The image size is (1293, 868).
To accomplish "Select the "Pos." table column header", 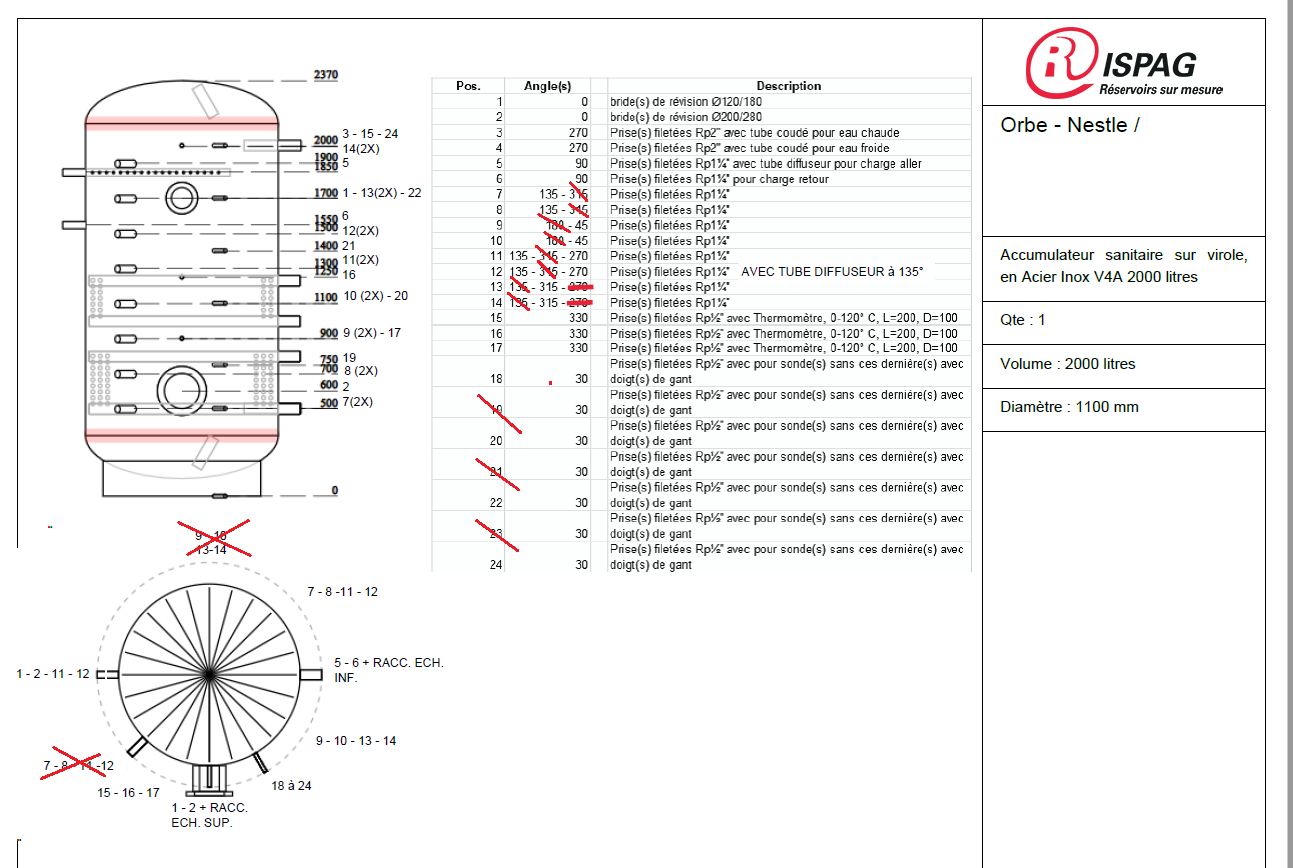I will click(468, 86).
